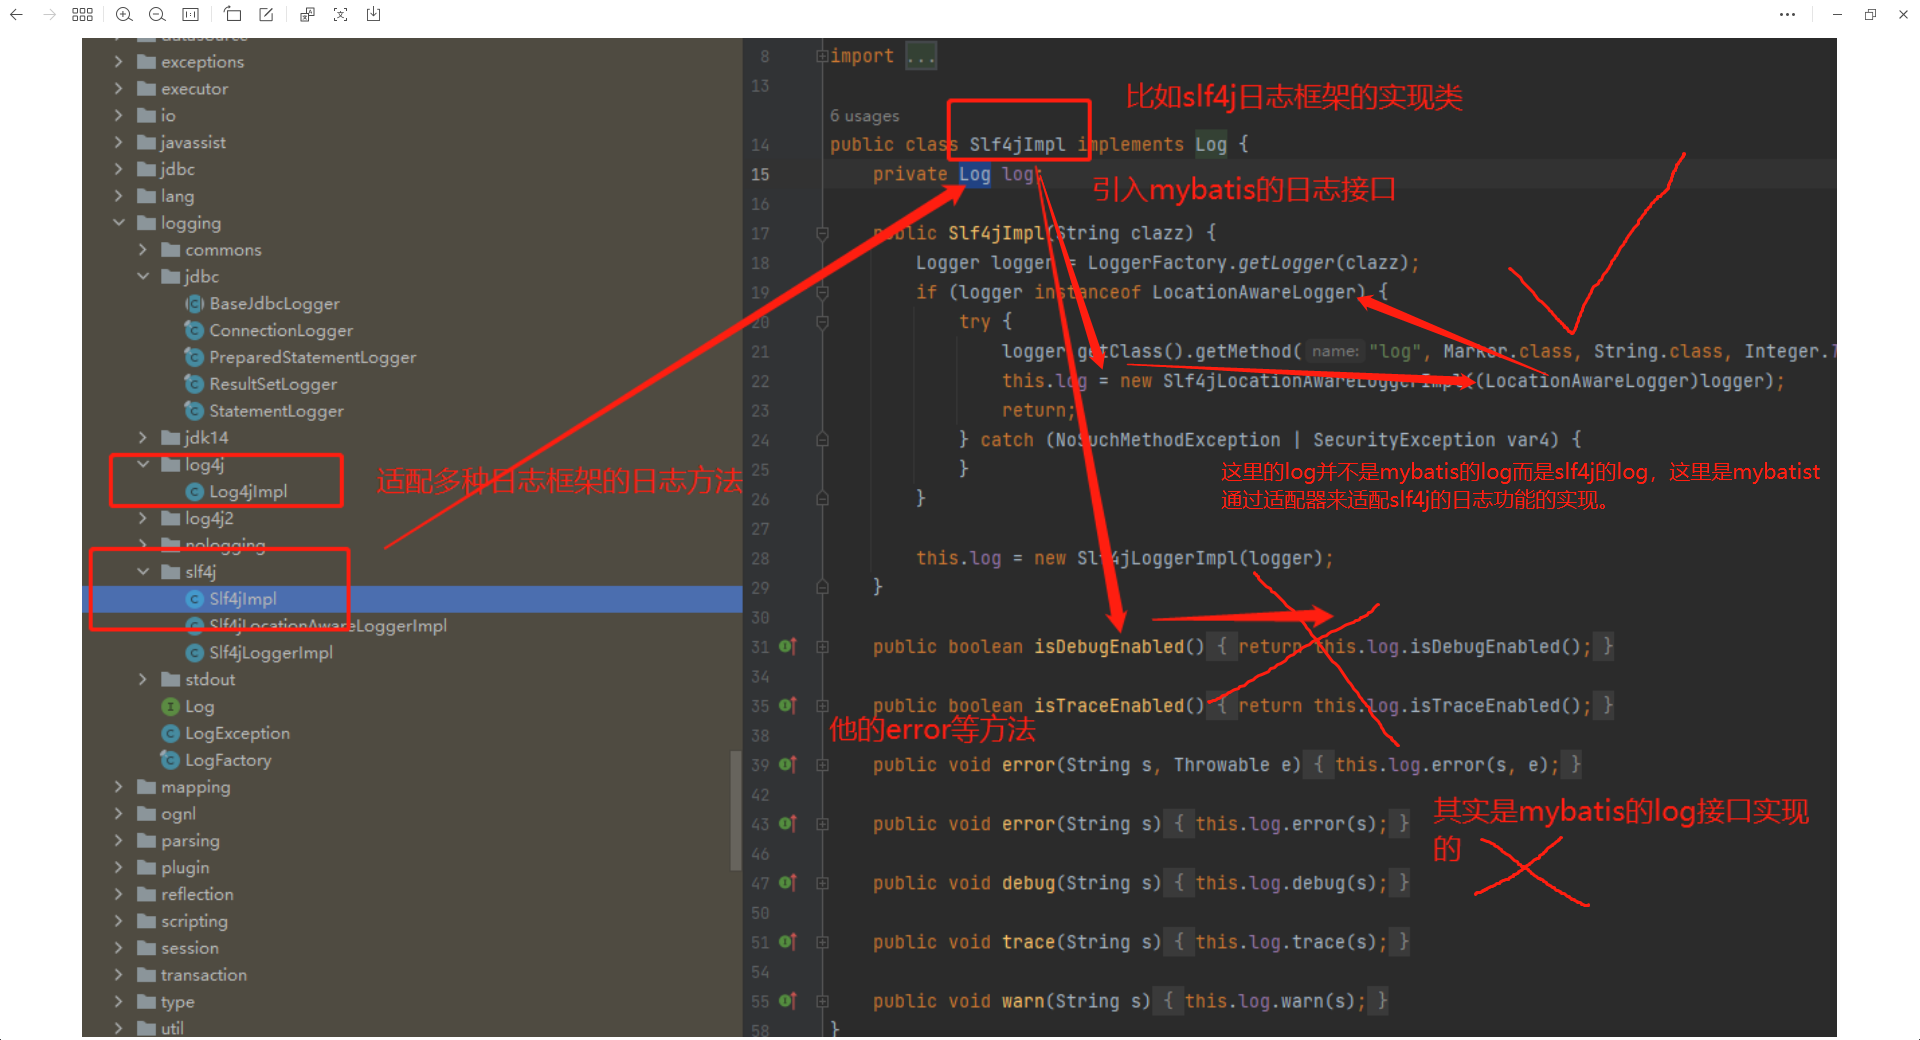Click the override marker beside isDebugEnabled
Viewport: 1920px width, 1040px height.
coord(787,647)
